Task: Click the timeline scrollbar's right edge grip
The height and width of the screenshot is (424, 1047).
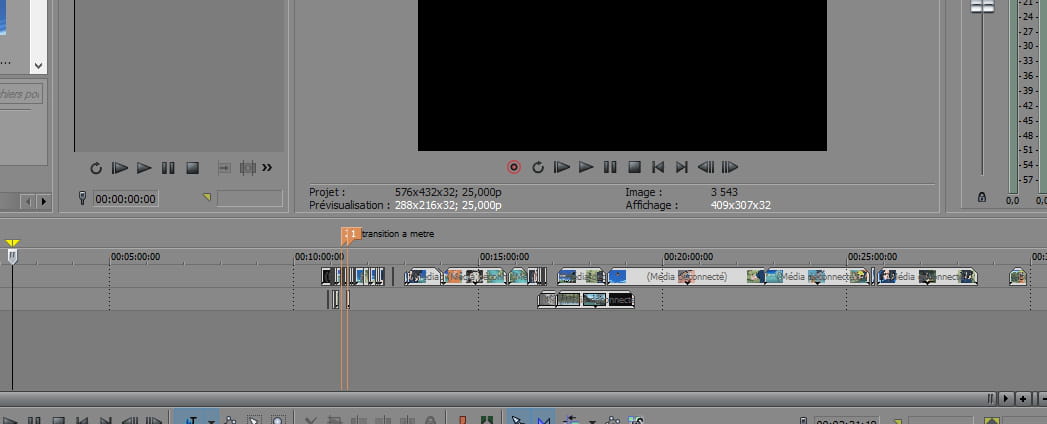Action: [992, 399]
